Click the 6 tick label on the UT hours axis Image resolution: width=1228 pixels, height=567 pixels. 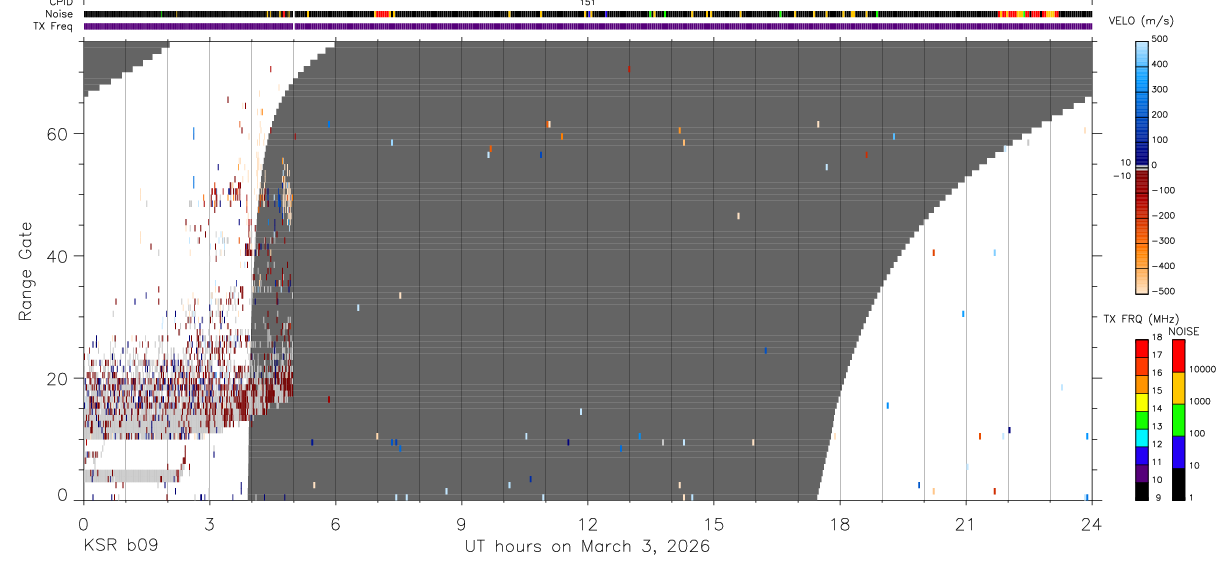(336, 523)
